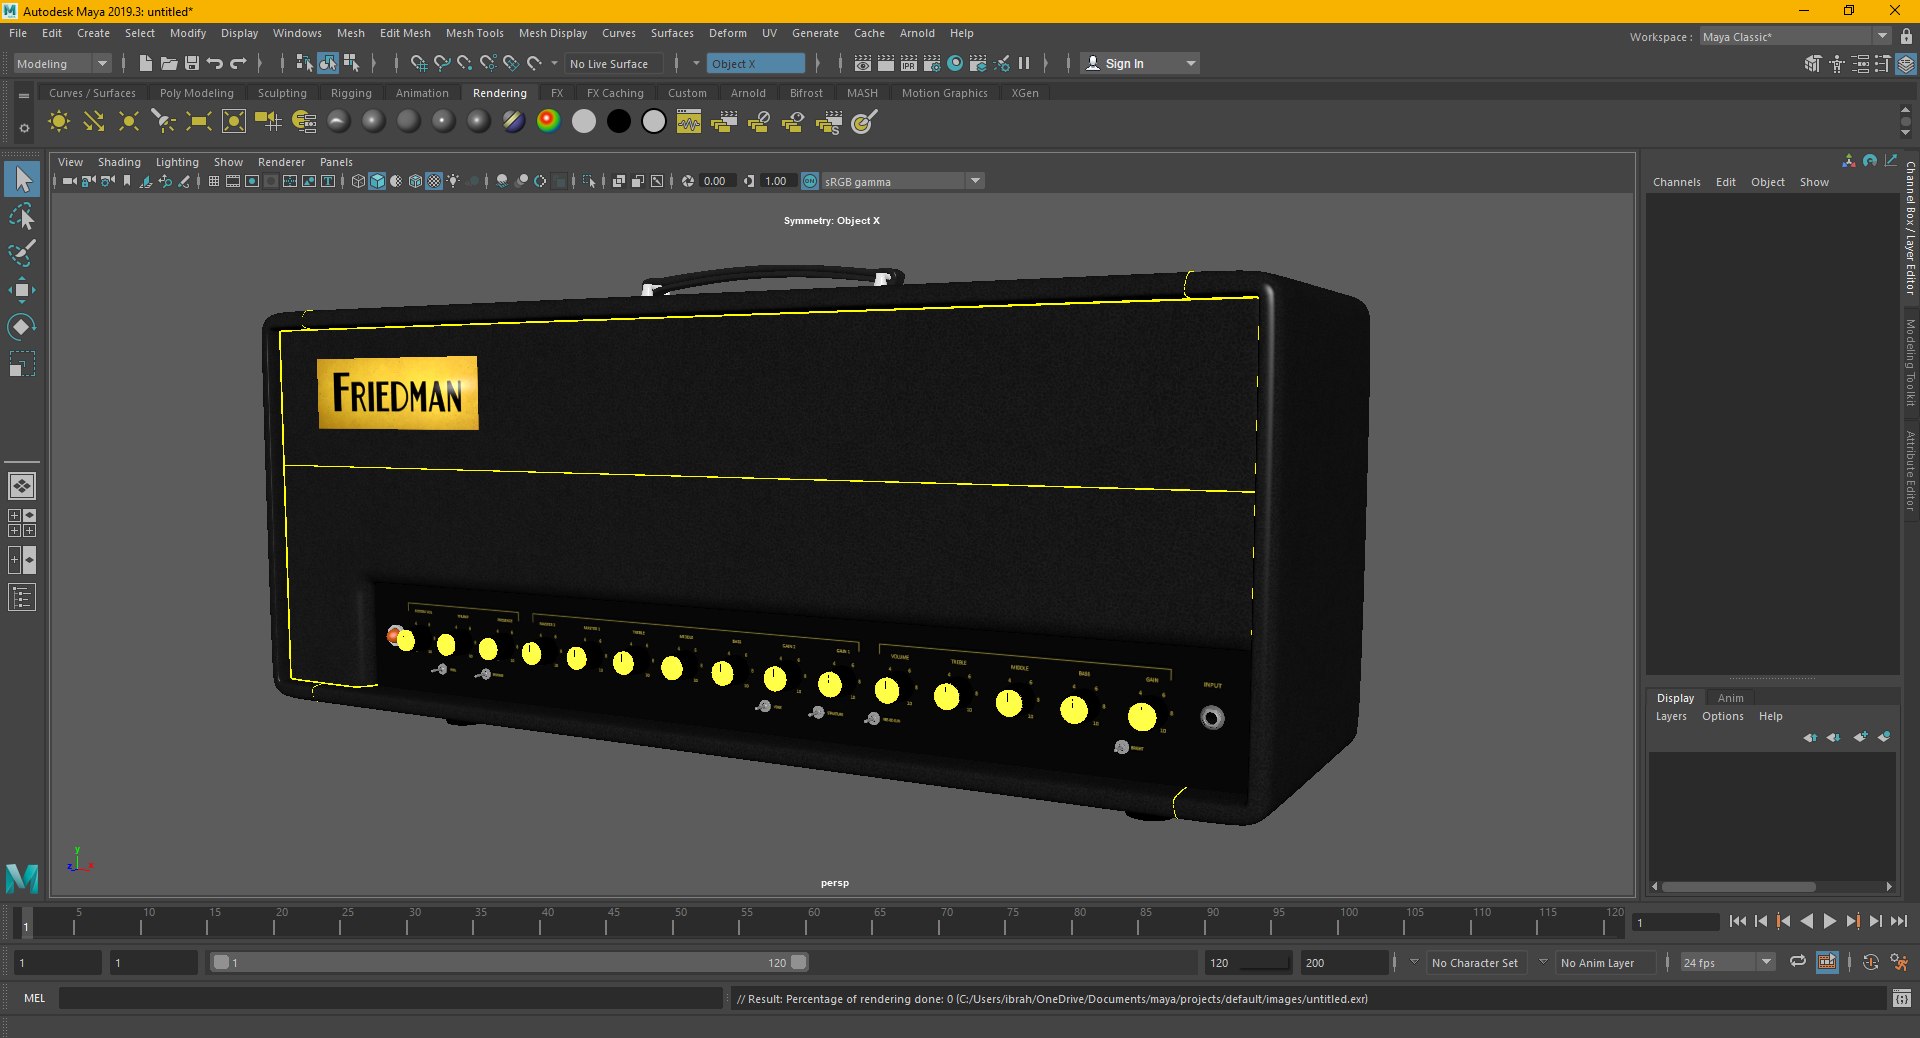This screenshot has height=1038, width=1920.
Task: Toggle use all lights bulb icon
Action: pos(453,181)
